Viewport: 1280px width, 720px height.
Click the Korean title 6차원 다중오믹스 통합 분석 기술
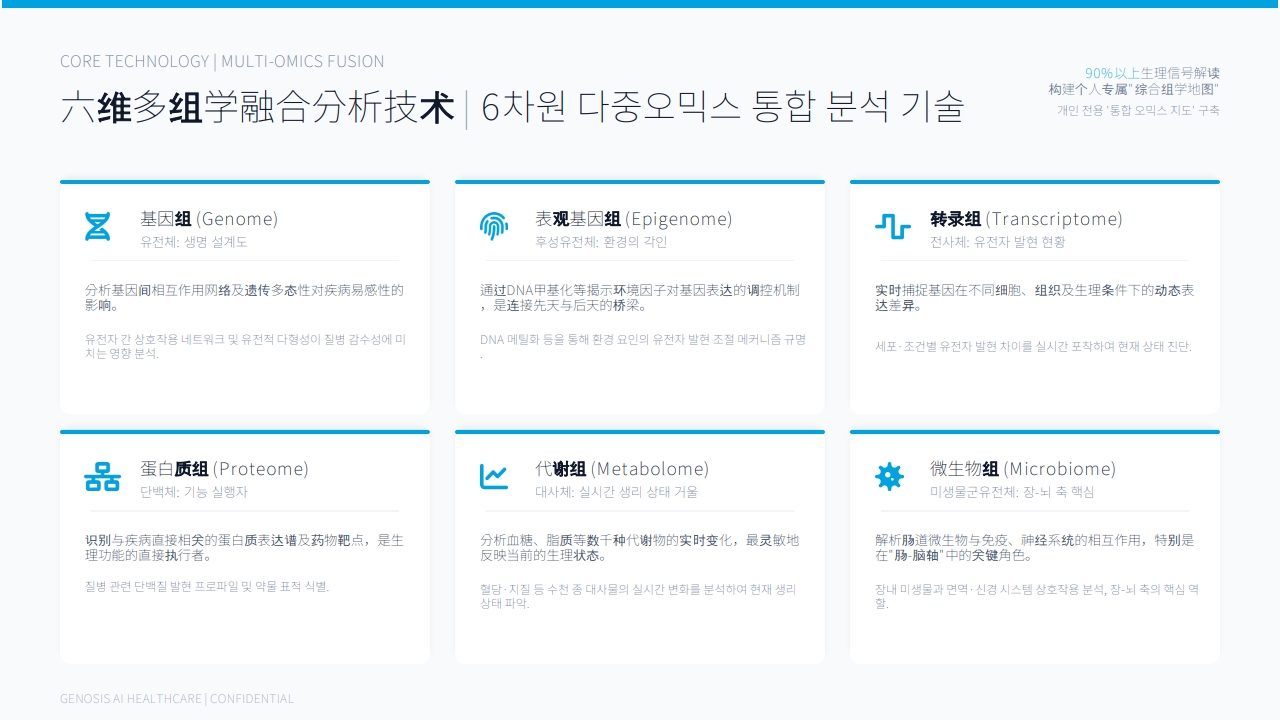[722, 107]
